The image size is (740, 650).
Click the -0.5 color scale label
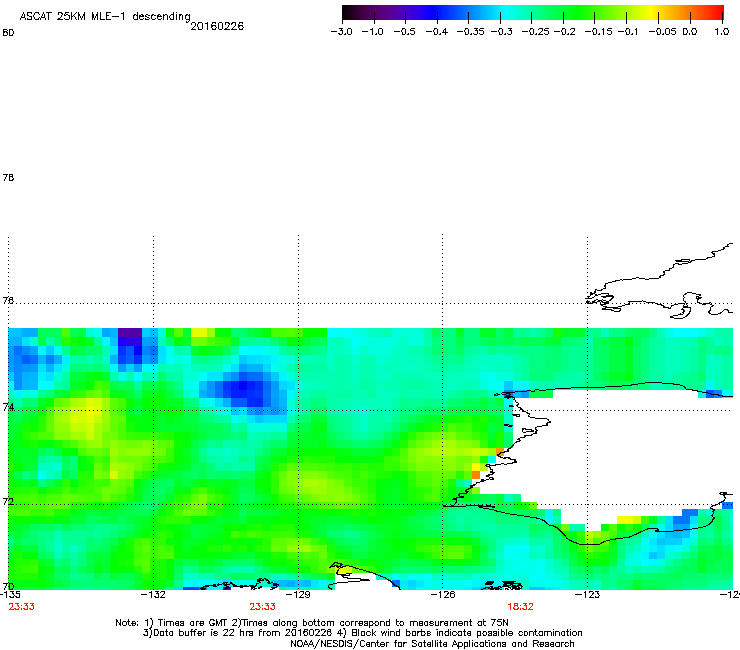404,32
